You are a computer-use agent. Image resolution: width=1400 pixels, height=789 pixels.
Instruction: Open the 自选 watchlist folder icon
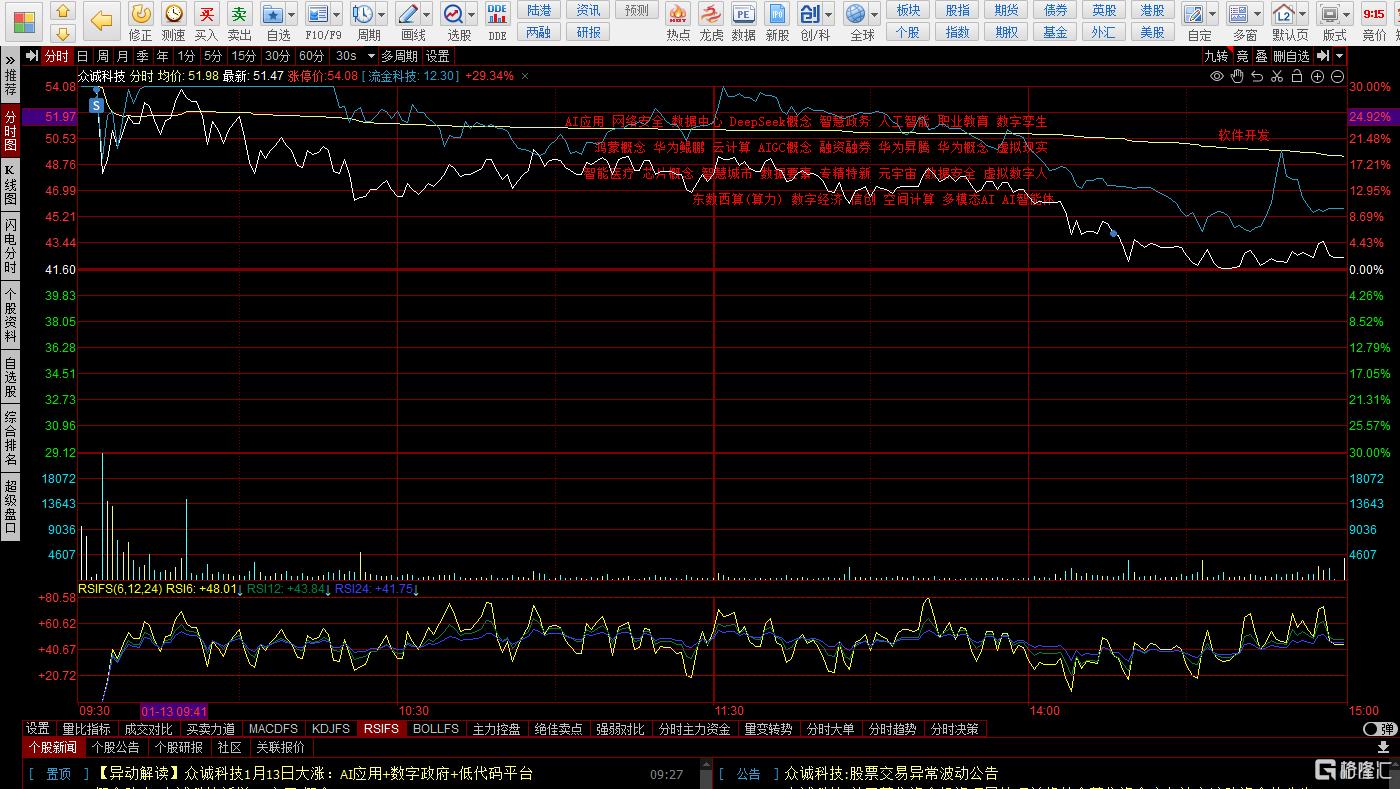pos(273,14)
